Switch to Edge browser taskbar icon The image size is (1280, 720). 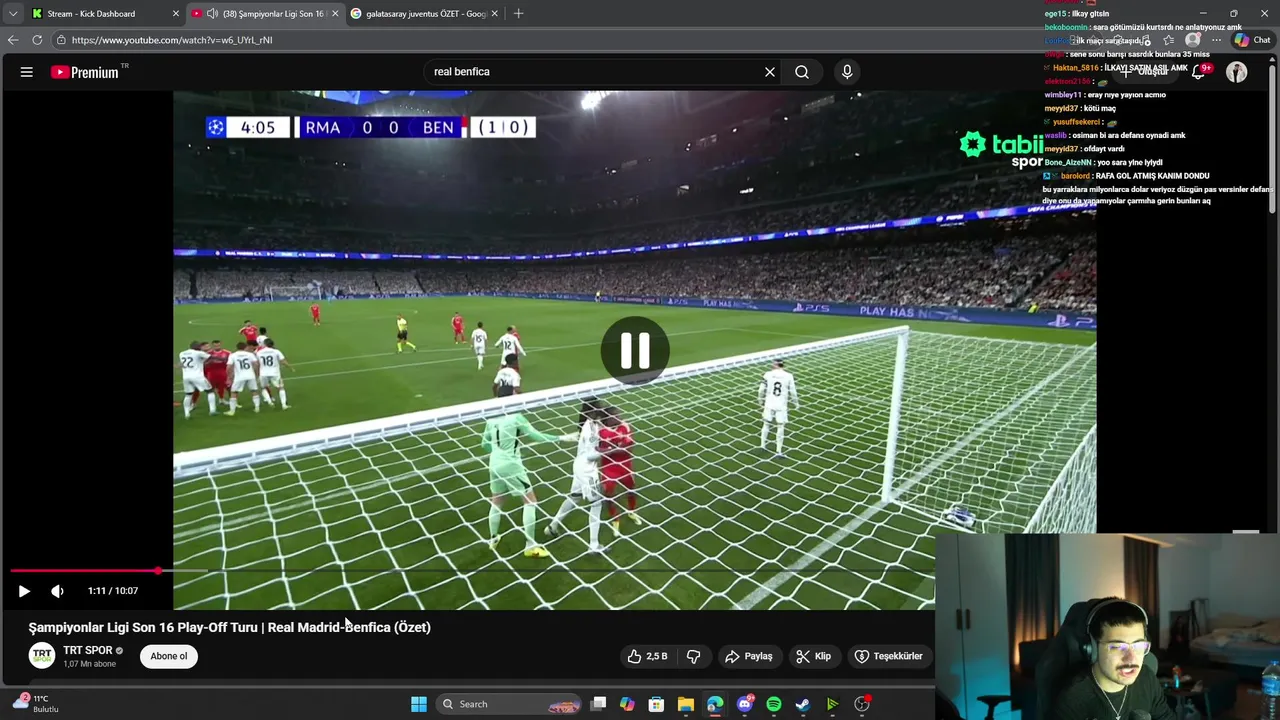[715, 704]
